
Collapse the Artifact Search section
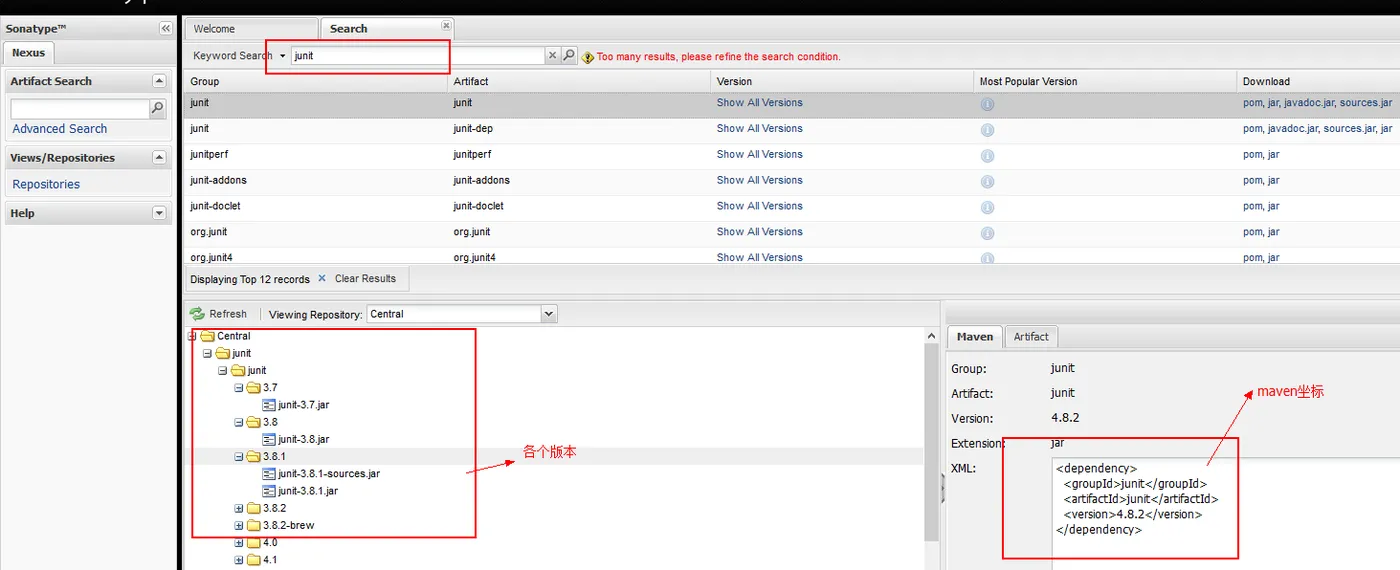tap(159, 81)
